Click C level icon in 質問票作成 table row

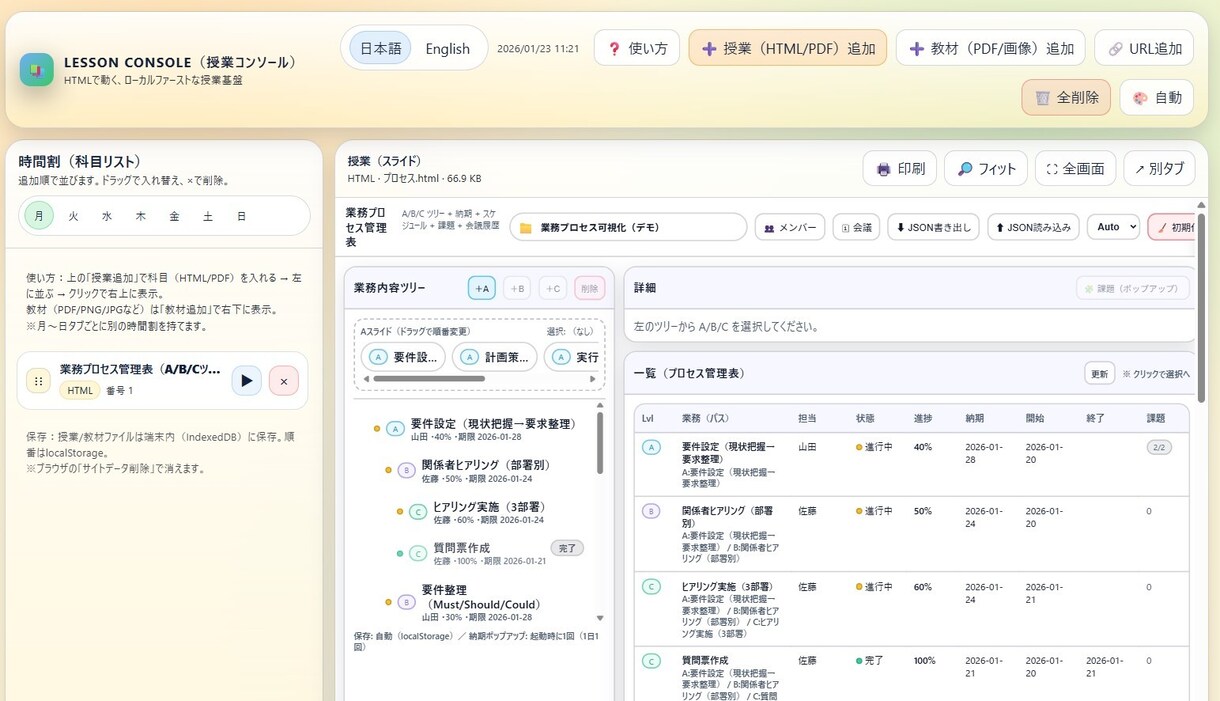651,661
